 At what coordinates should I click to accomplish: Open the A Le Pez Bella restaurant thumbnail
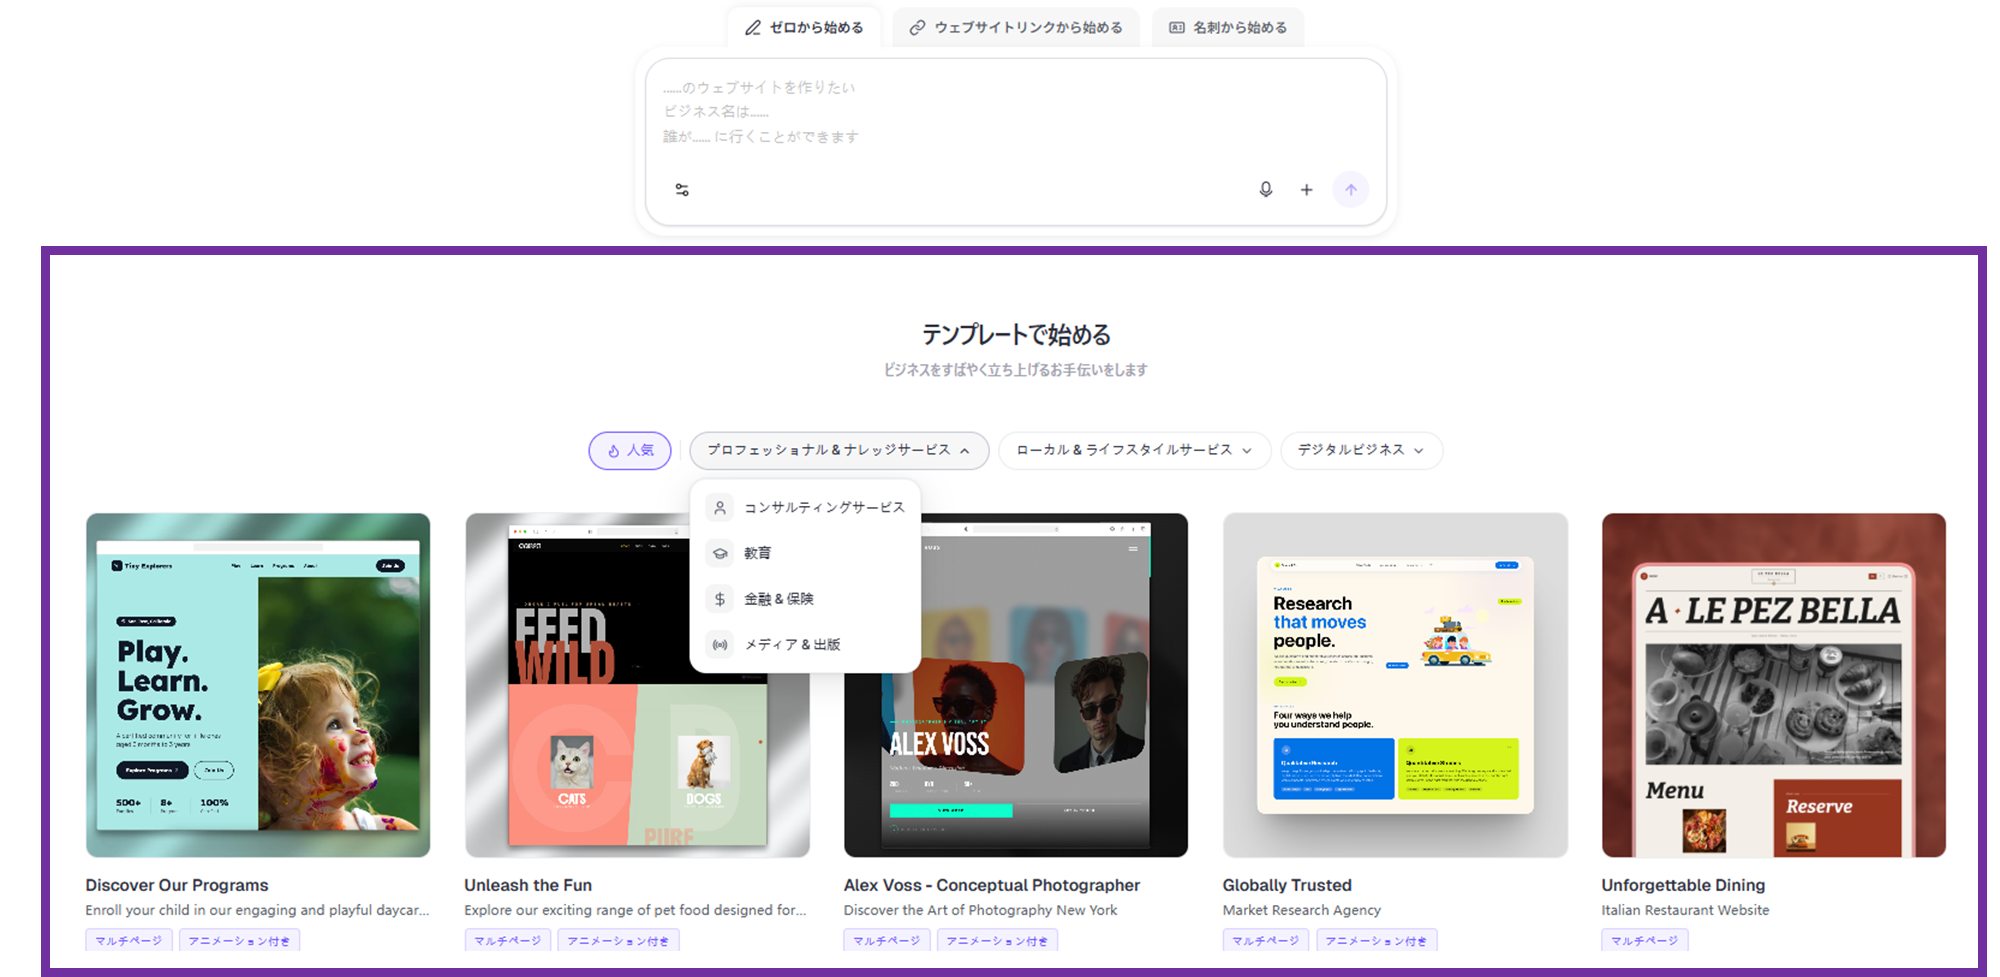[x=1773, y=685]
